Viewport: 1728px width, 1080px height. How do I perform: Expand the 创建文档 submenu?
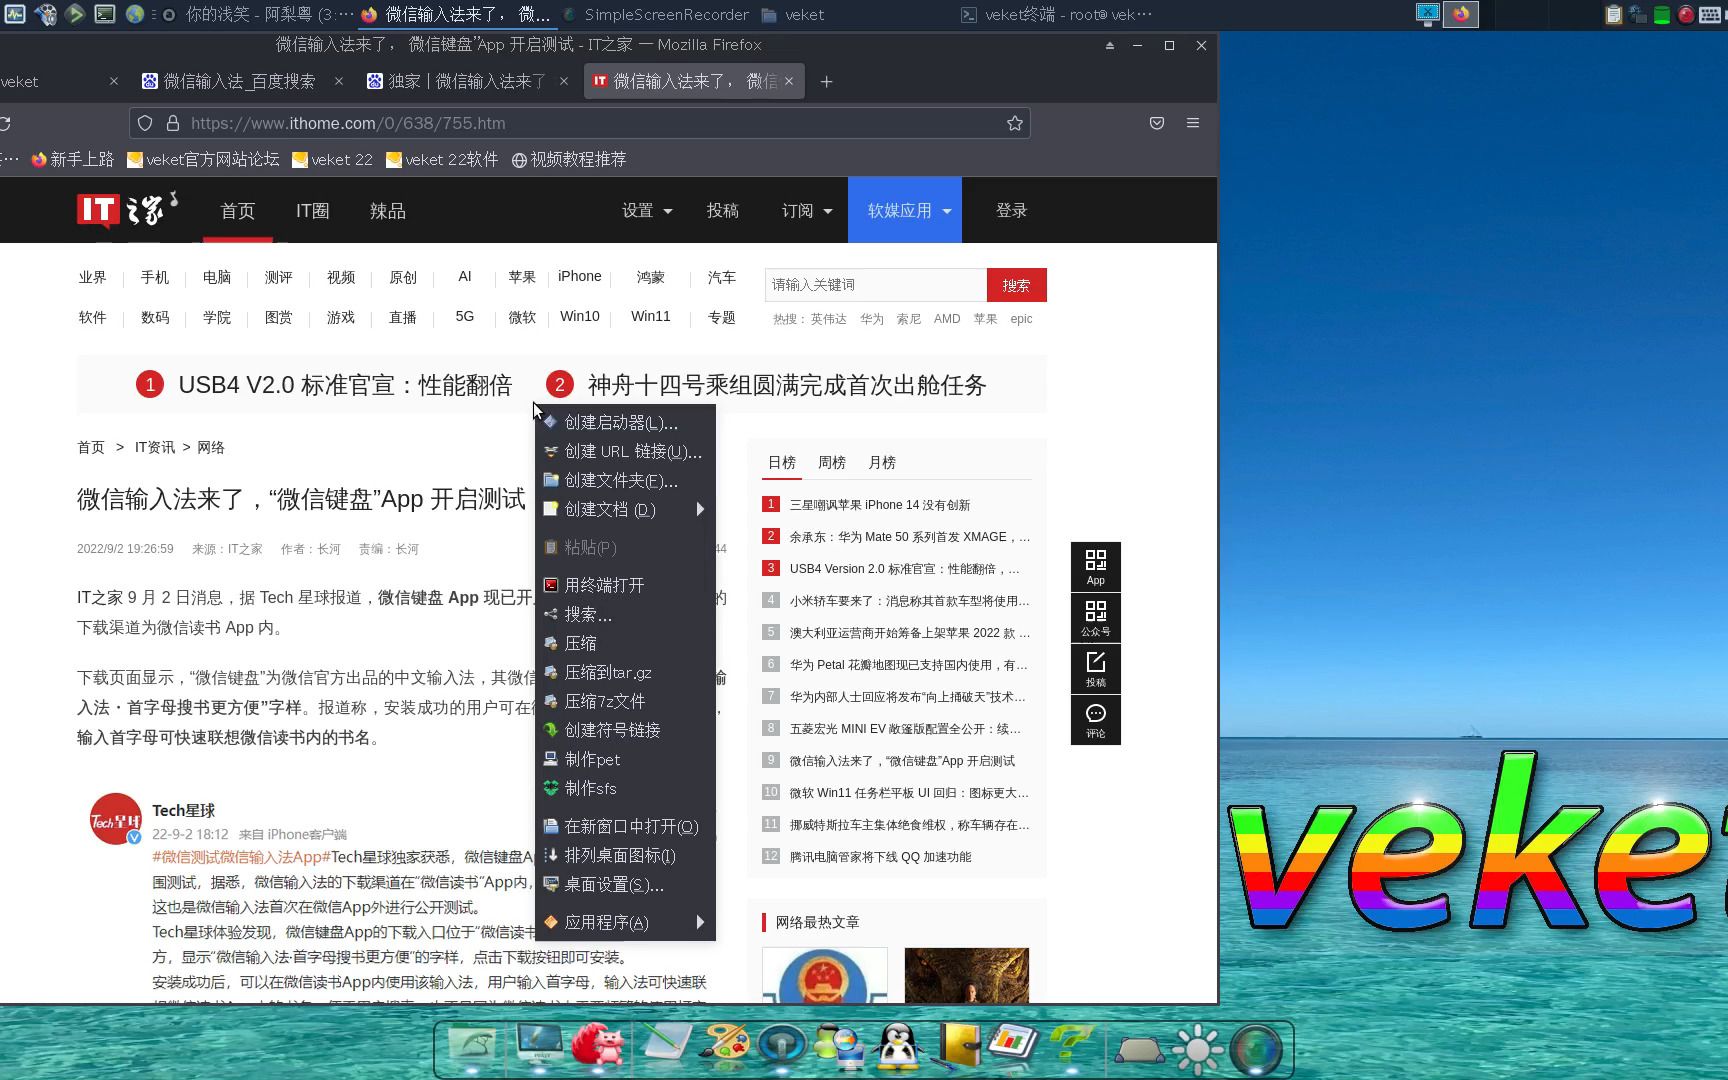click(x=625, y=509)
